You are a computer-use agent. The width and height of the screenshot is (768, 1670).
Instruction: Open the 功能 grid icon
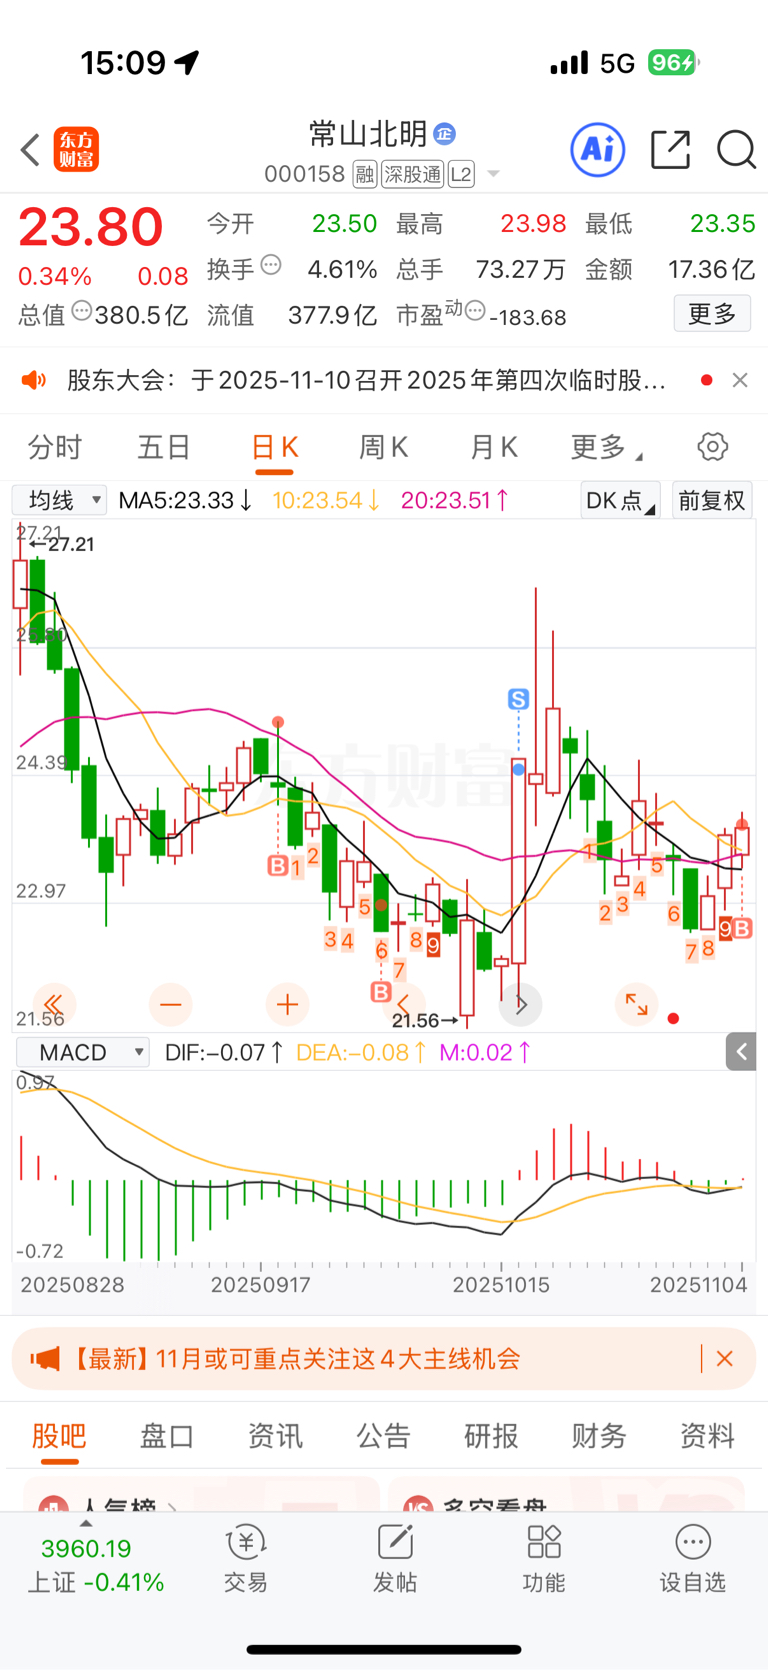click(x=544, y=1542)
